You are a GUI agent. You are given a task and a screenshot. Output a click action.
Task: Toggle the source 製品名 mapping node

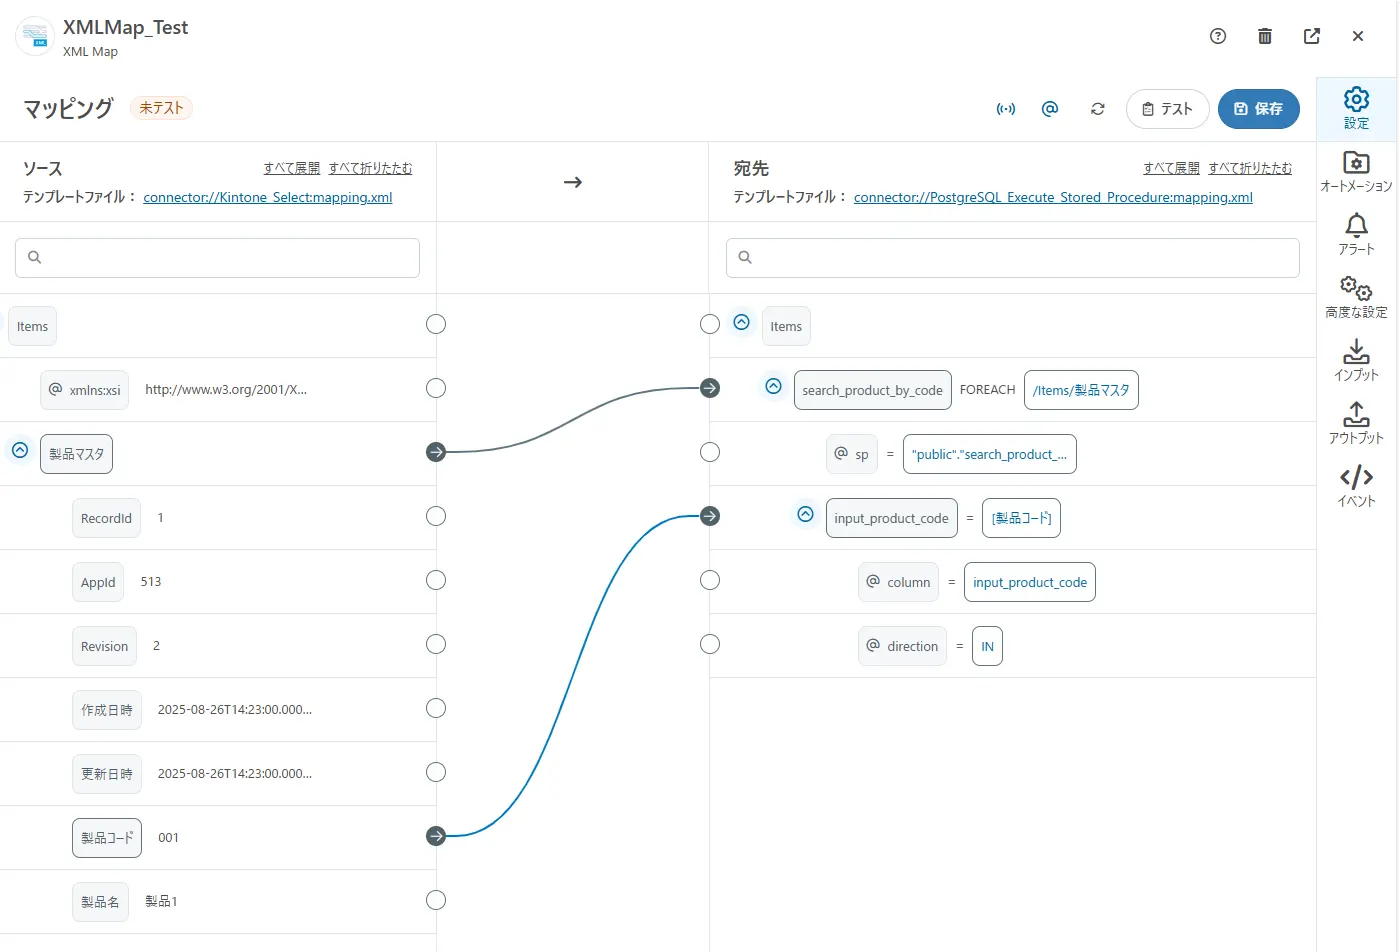(436, 900)
